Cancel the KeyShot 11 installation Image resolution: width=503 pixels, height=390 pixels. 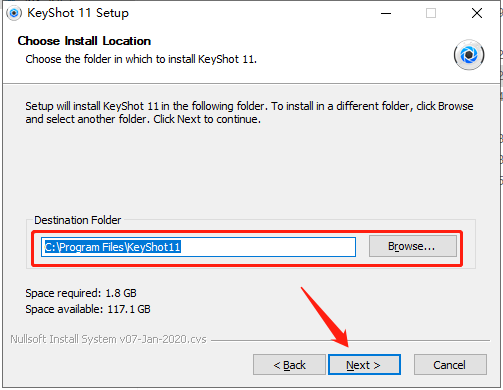coord(450,365)
